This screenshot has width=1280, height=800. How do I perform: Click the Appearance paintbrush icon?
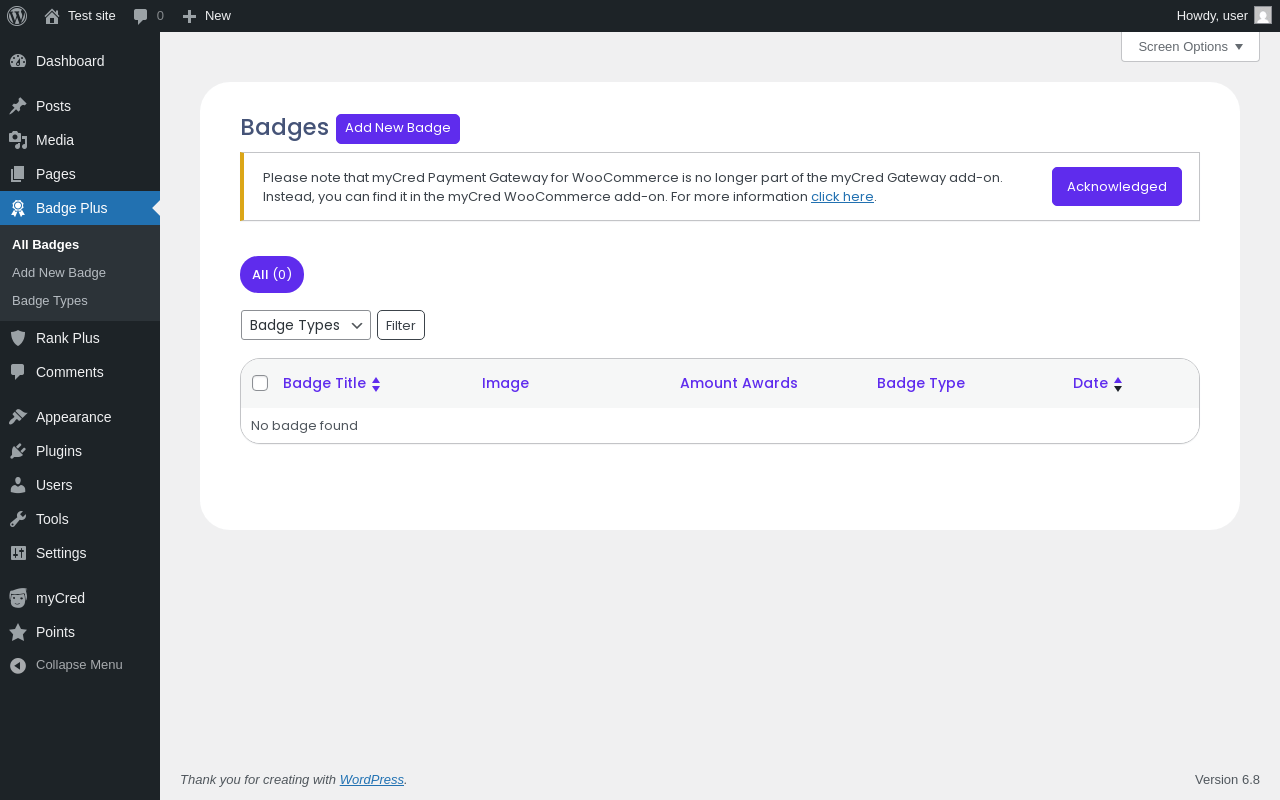pyautogui.click(x=18, y=417)
